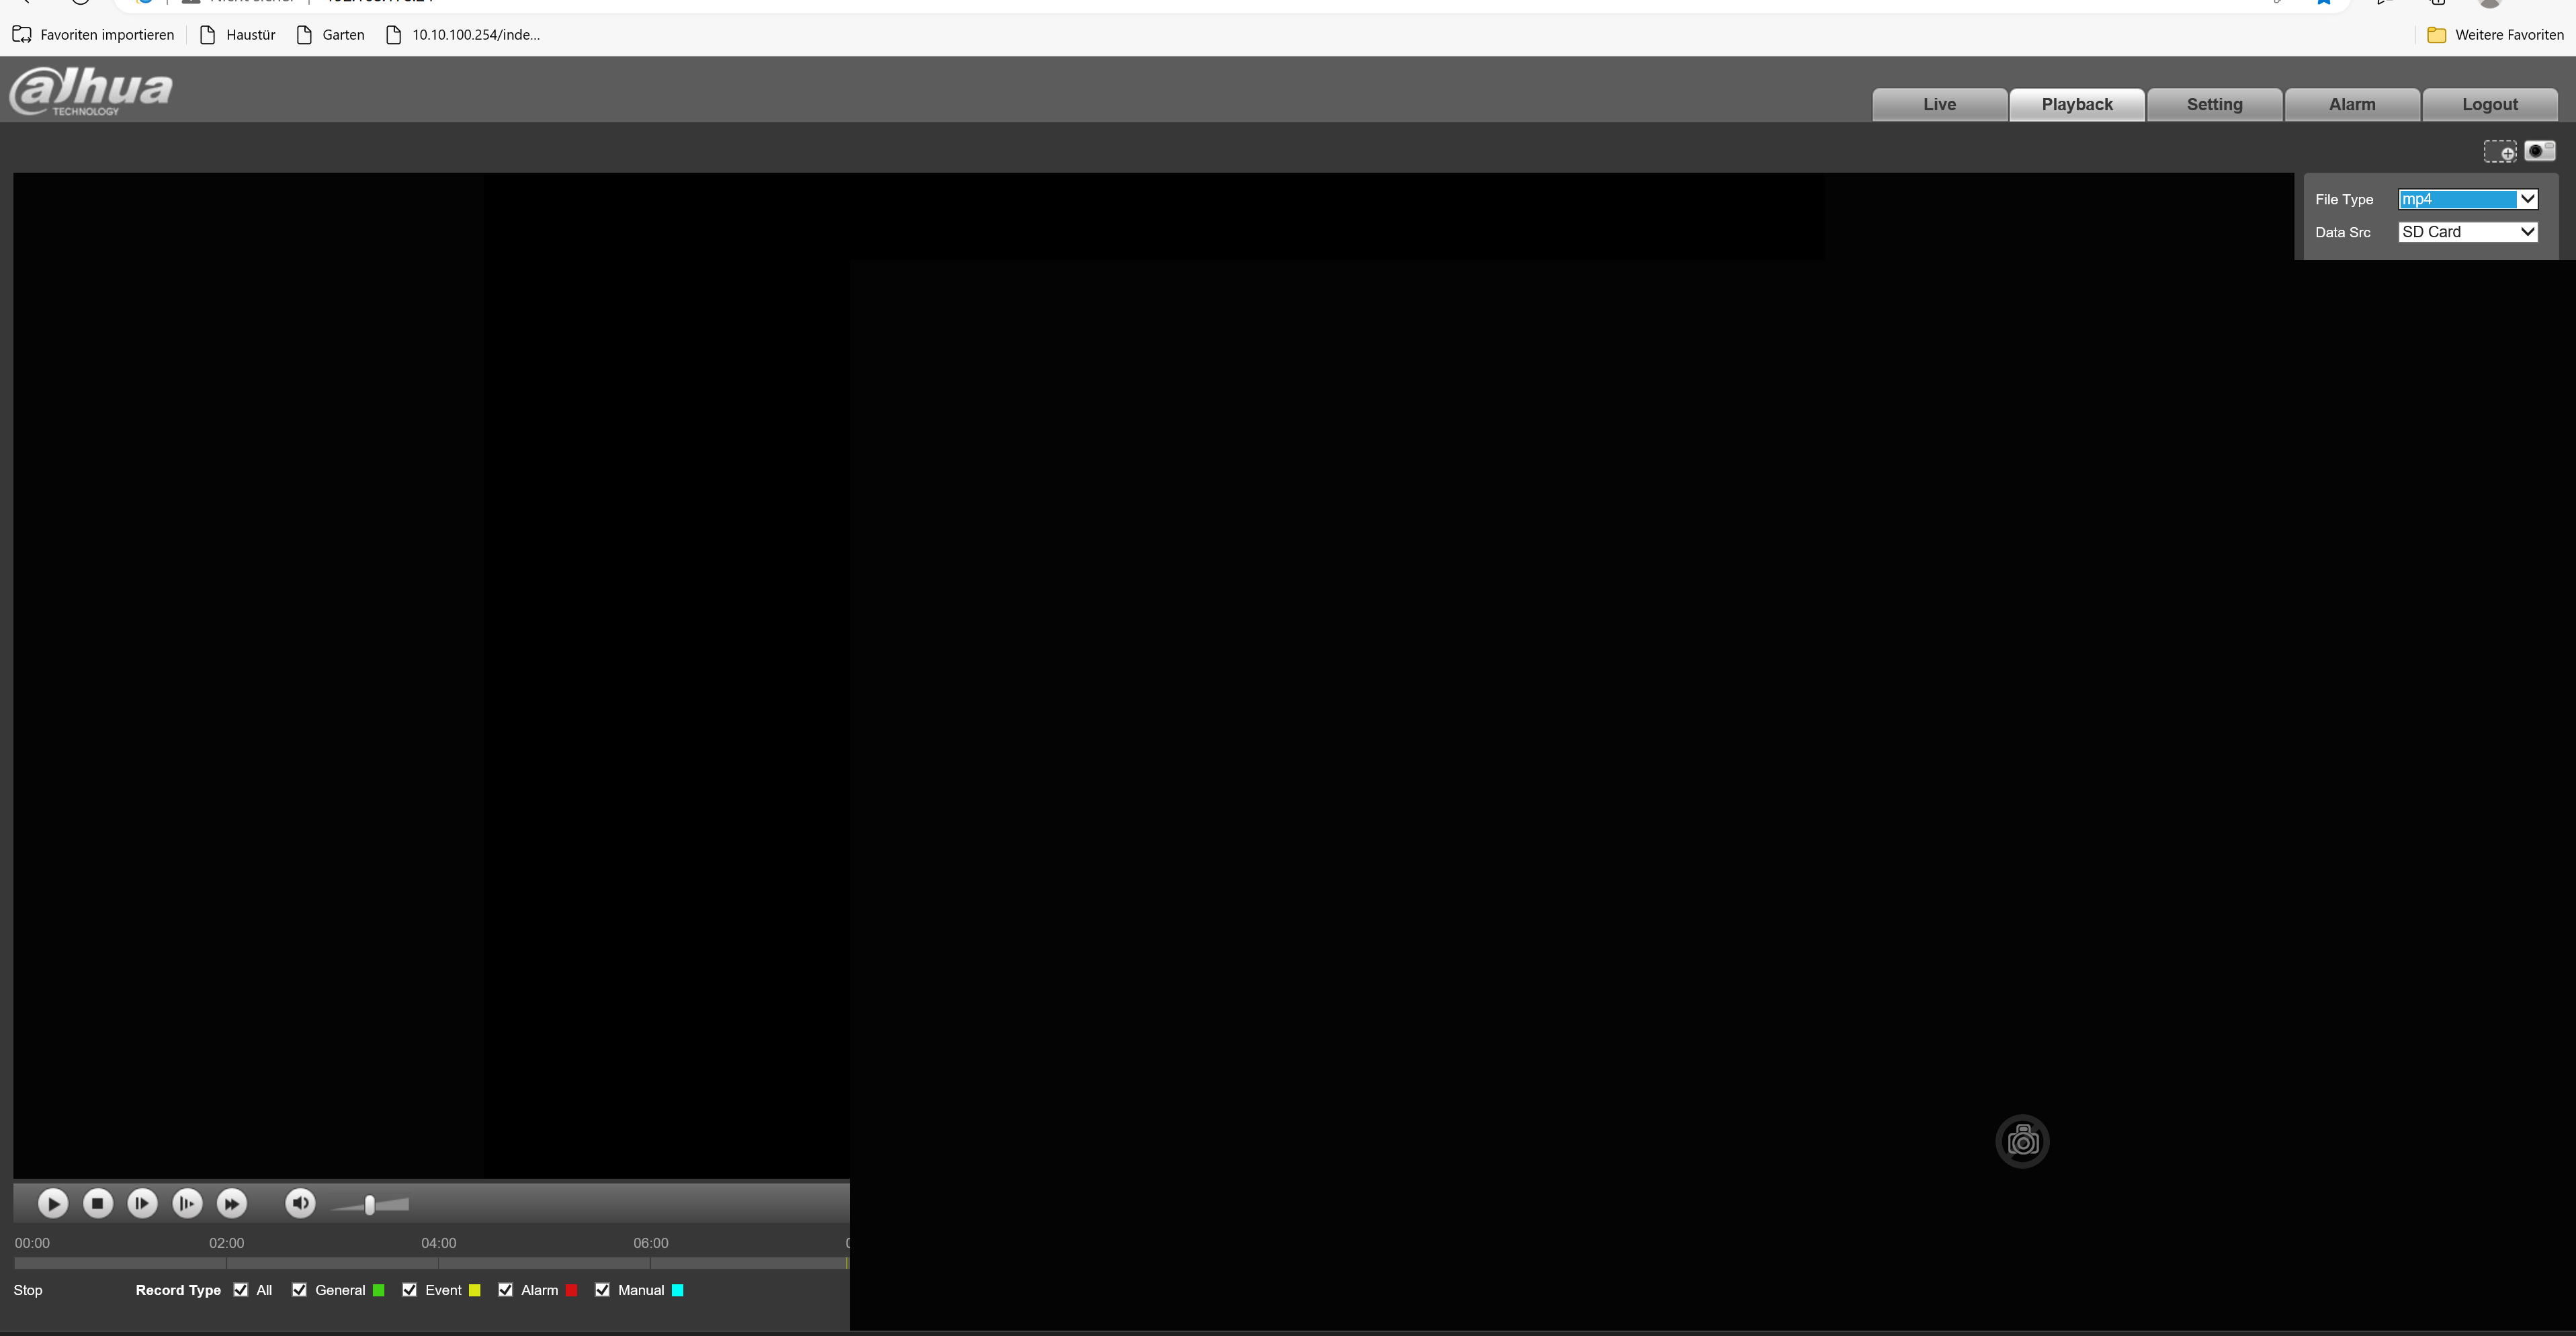This screenshot has height=1336, width=2576.
Task: Mute the audio with speaker icon
Action: pos(300,1203)
